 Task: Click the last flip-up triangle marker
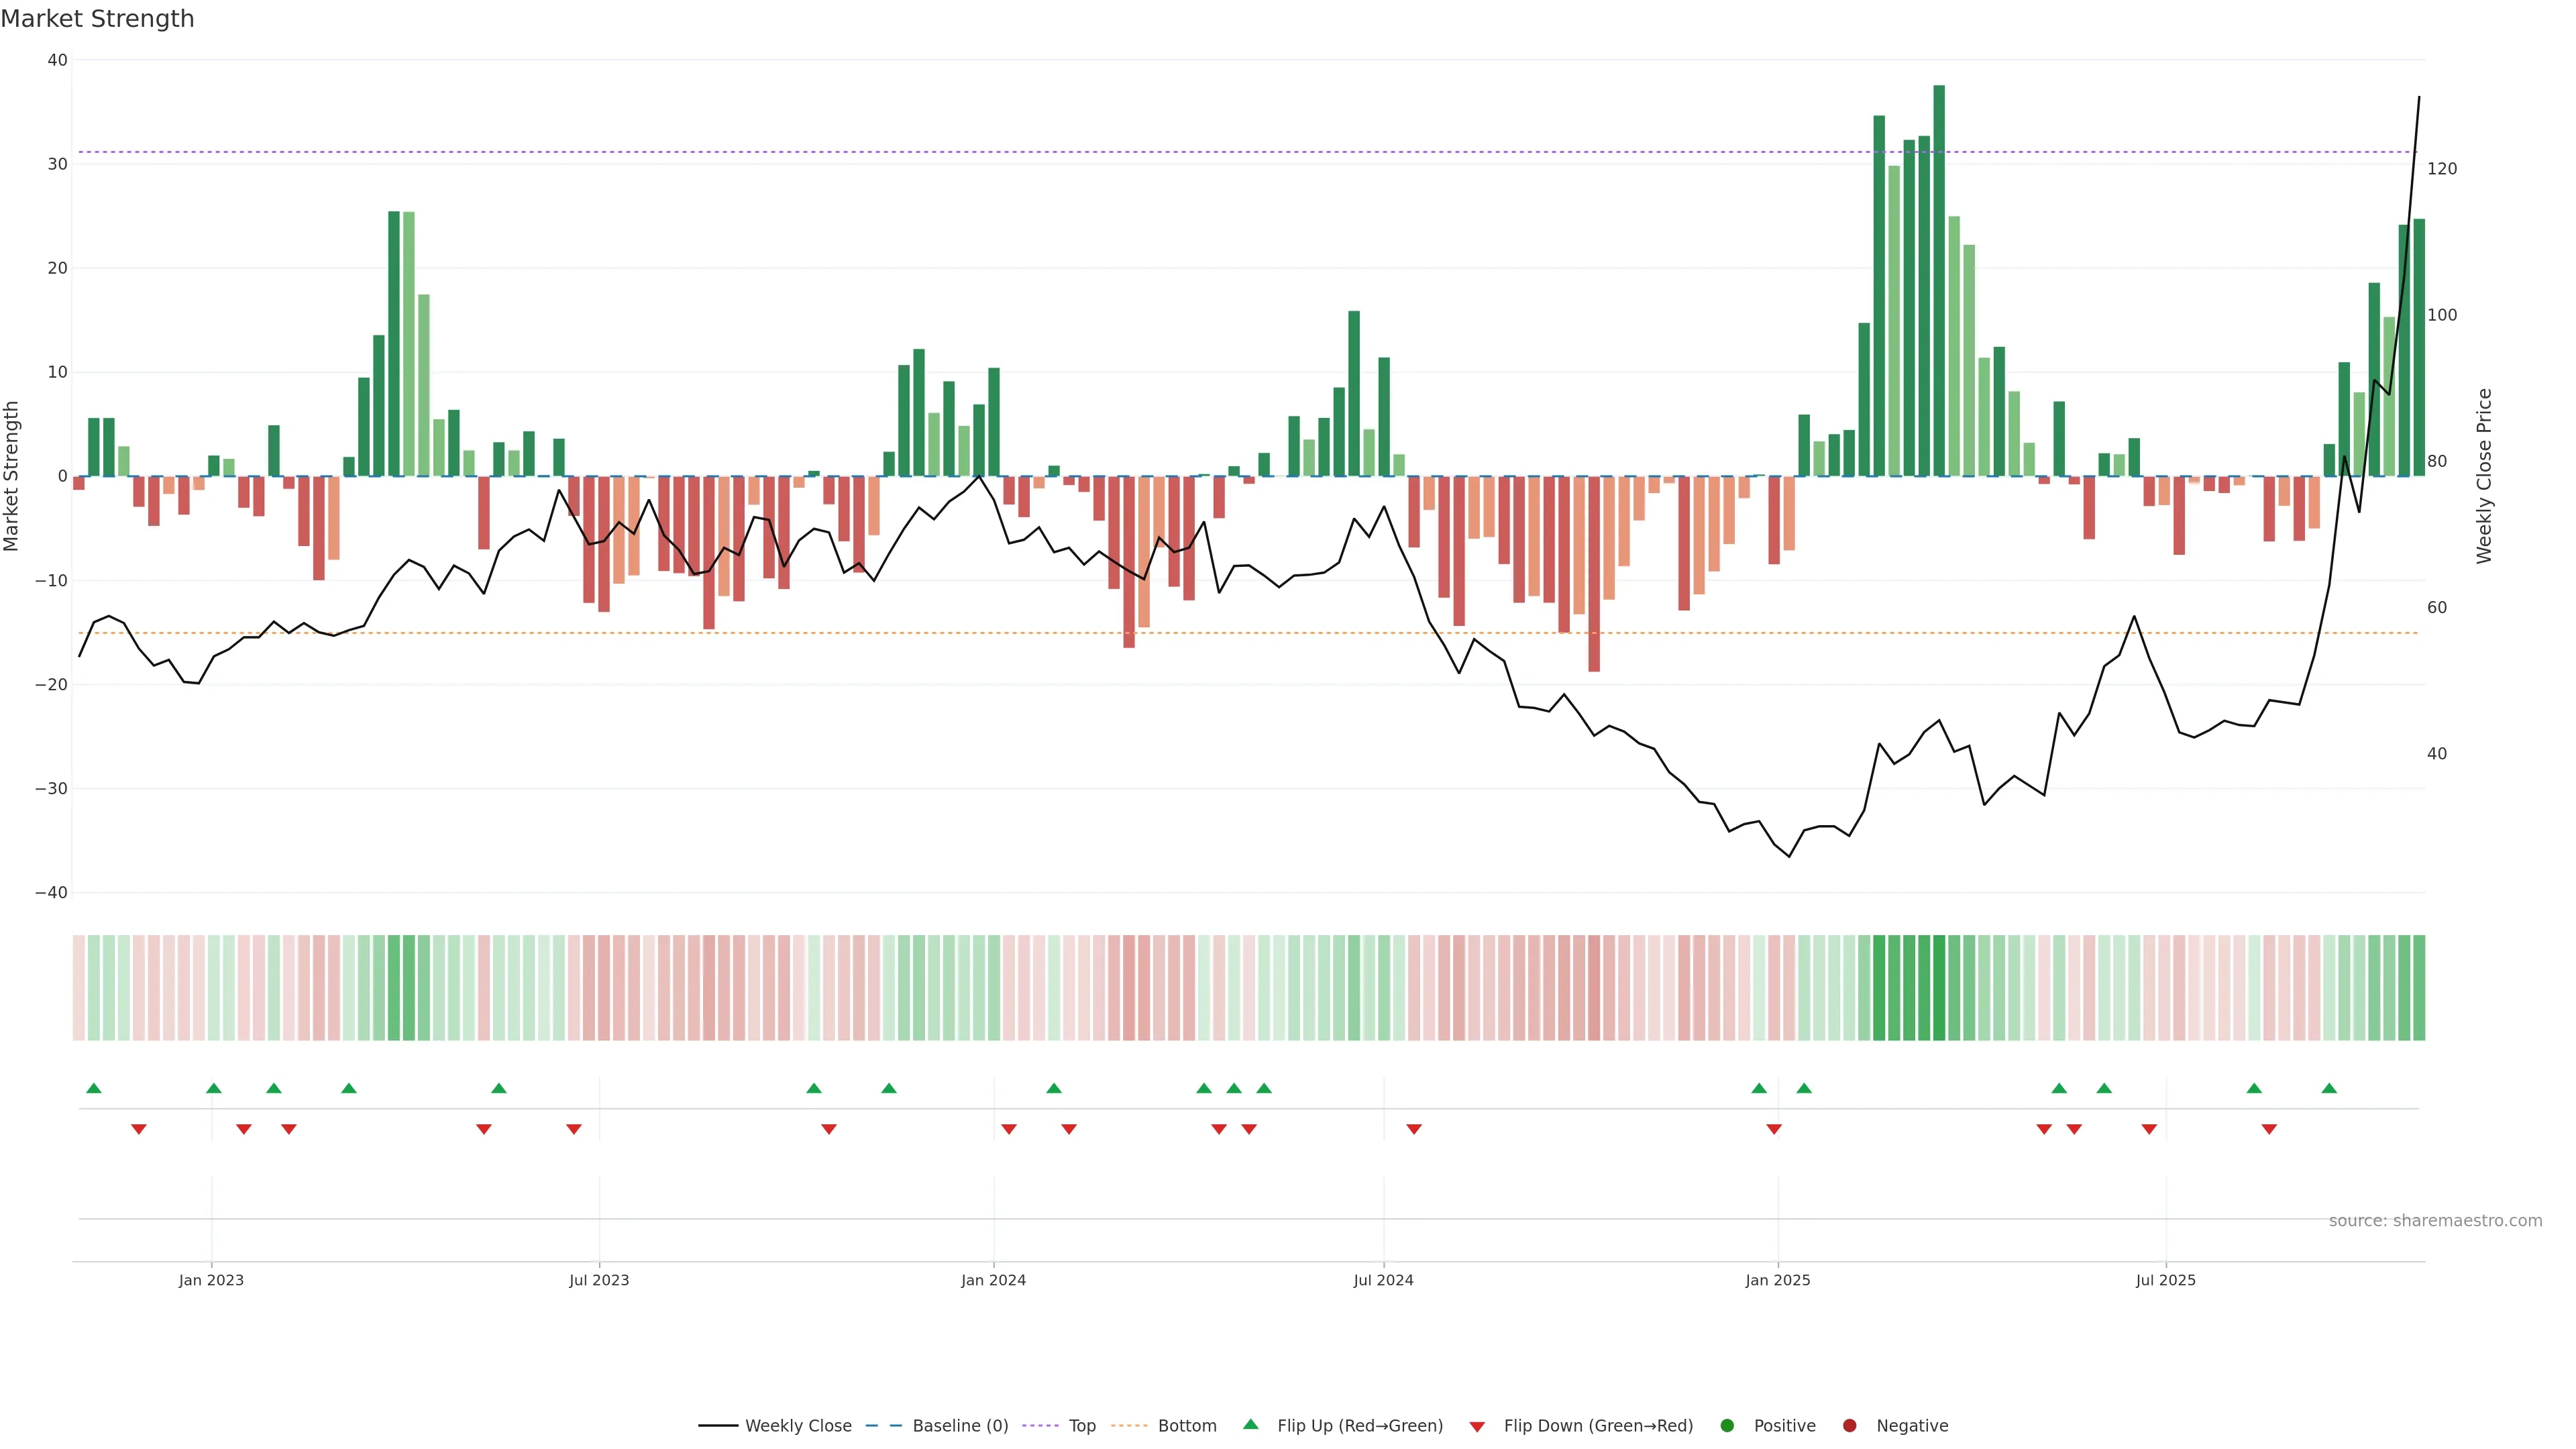tap(2329, 1088)
